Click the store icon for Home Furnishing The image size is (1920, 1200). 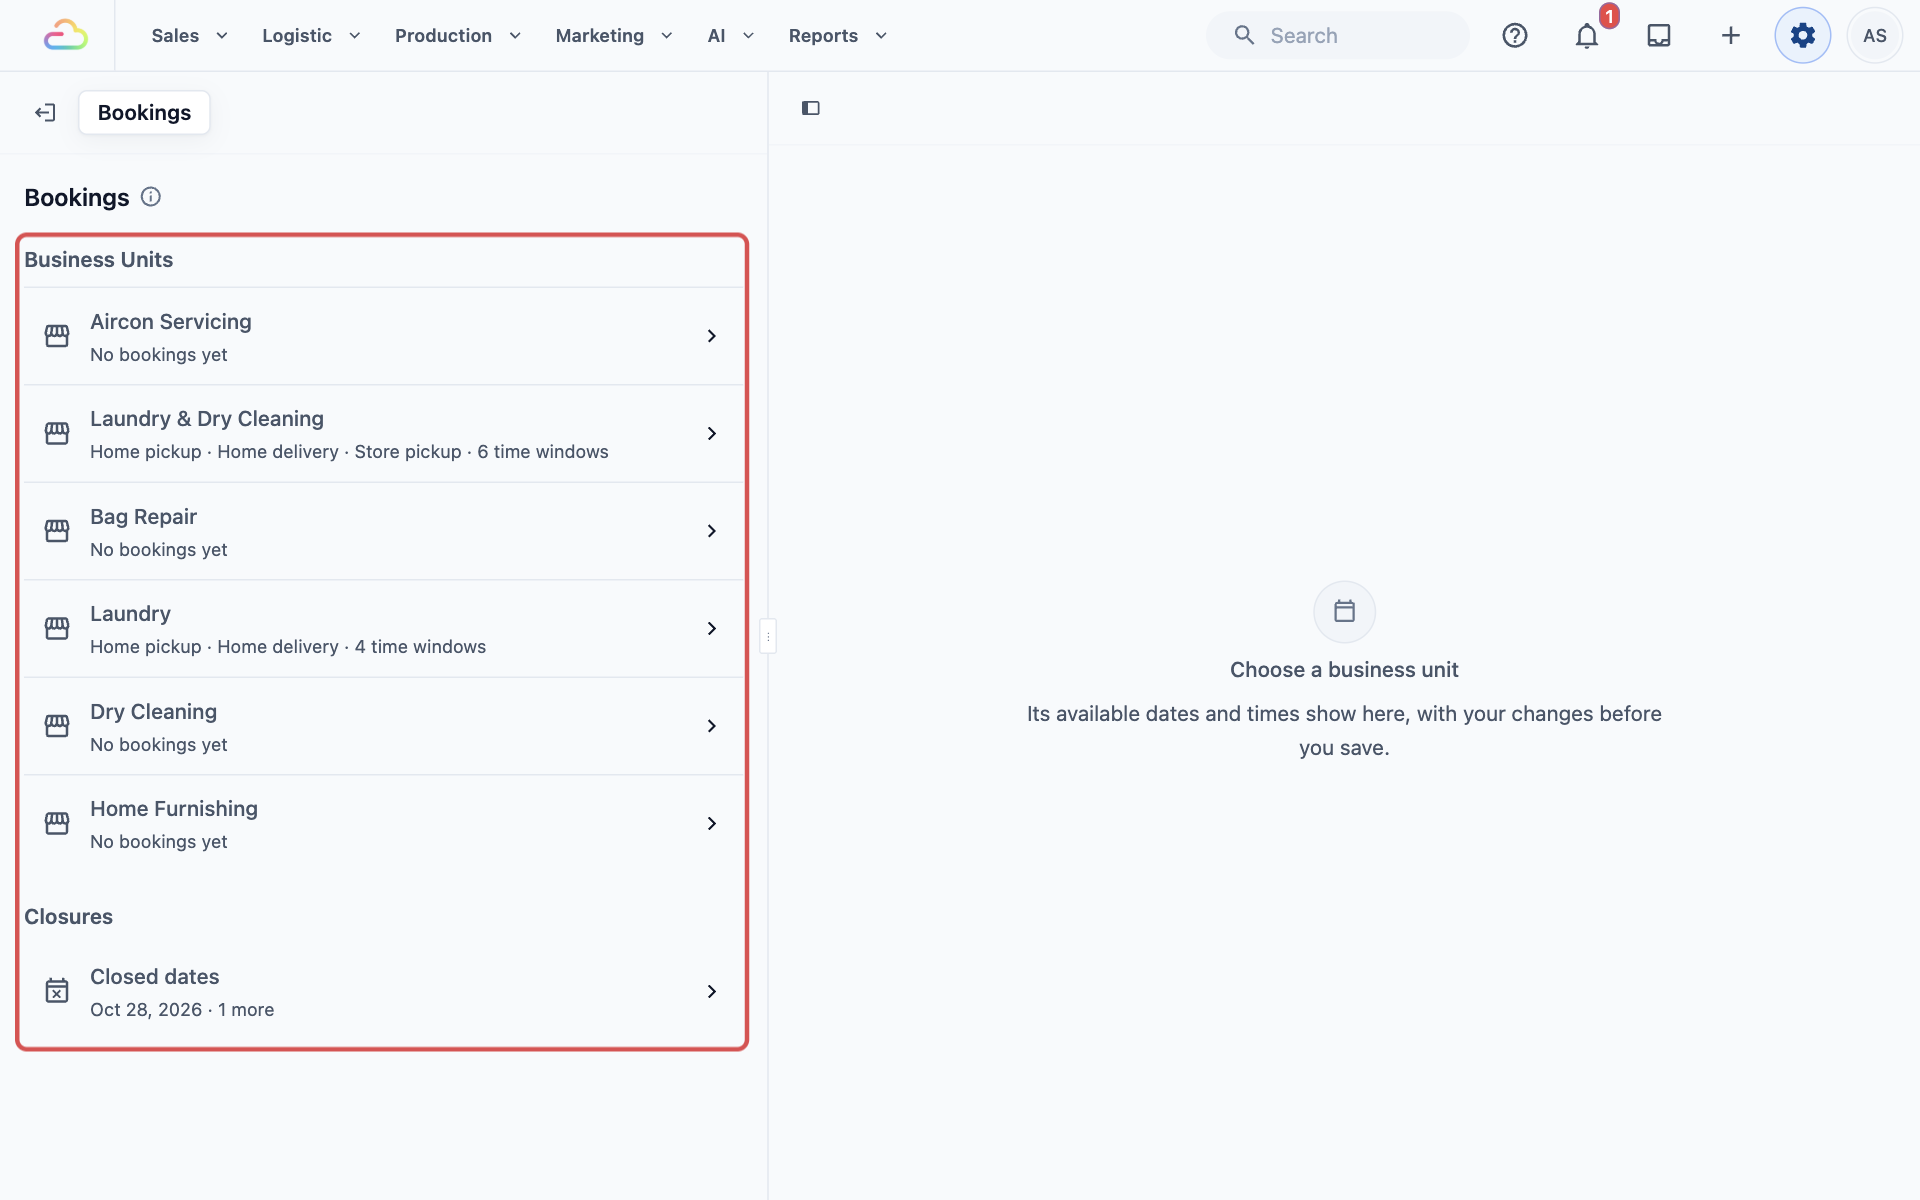(x=57, y=823)
